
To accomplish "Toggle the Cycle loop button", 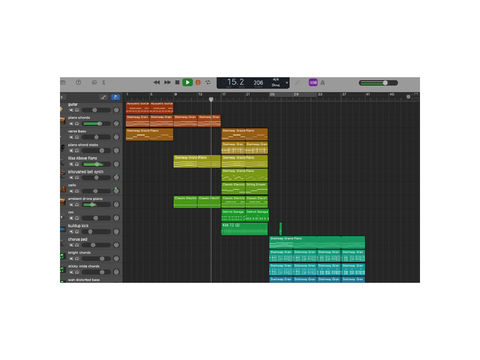I will [208, 82].
